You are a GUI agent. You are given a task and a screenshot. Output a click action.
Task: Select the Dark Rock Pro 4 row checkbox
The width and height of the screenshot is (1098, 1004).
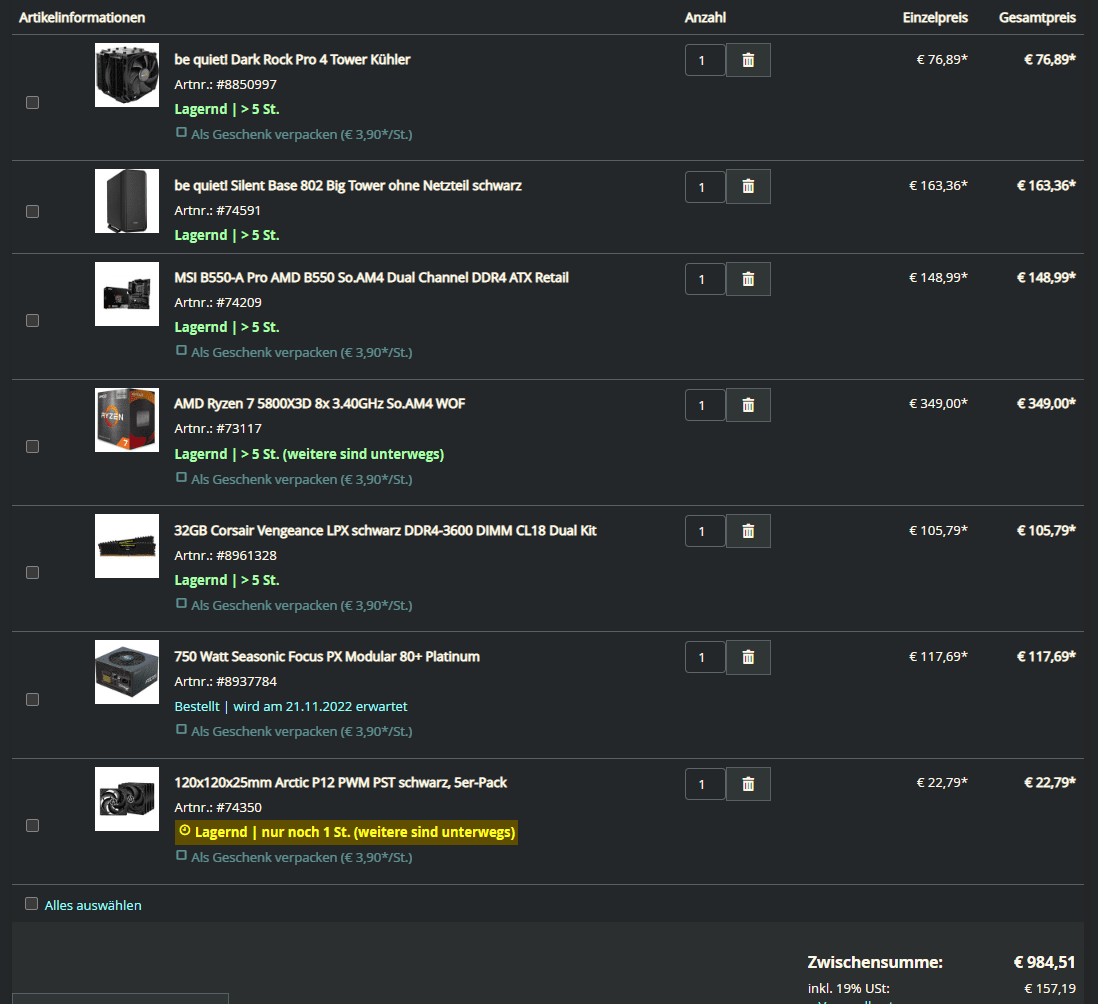tap(32, 102)
